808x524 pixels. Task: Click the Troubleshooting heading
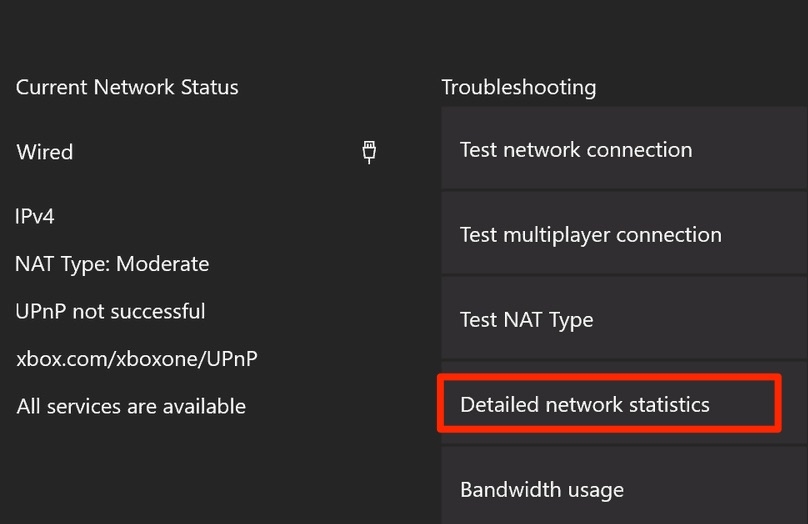tap(519, 89)
